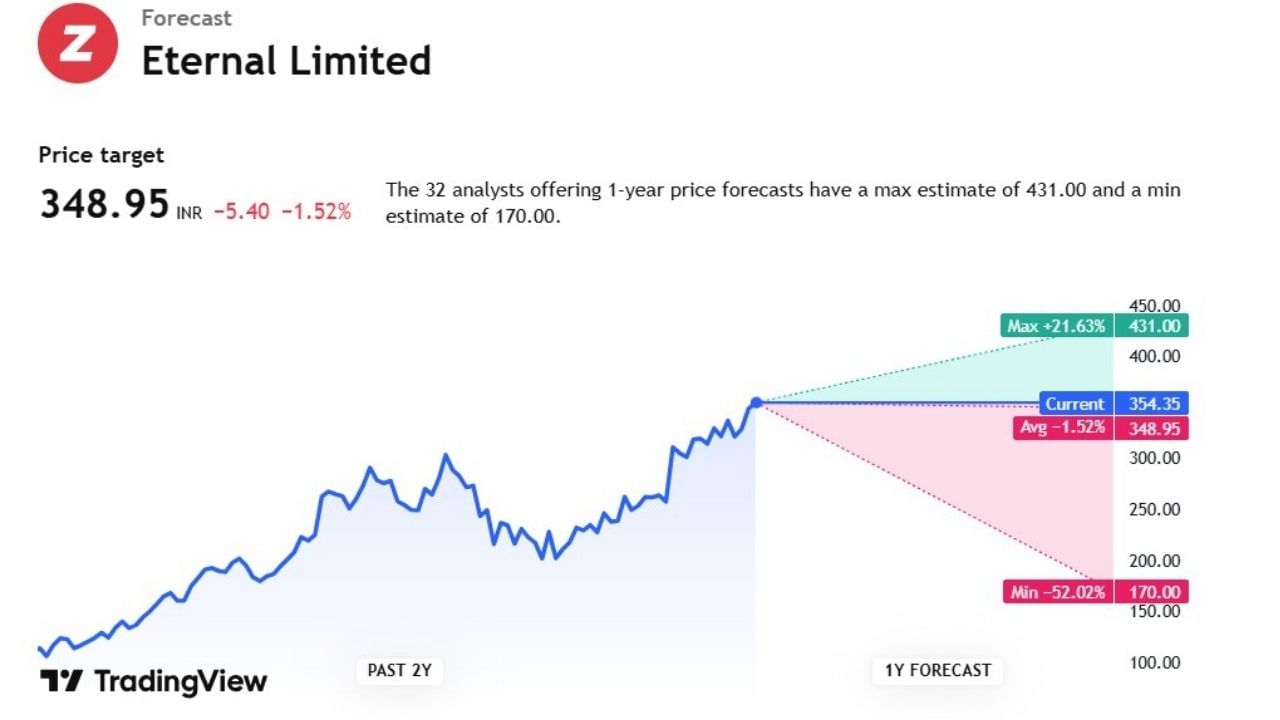Click the TradingView wordmark text
Screen dimensions: 1280x720
click(x=180, y=682)
